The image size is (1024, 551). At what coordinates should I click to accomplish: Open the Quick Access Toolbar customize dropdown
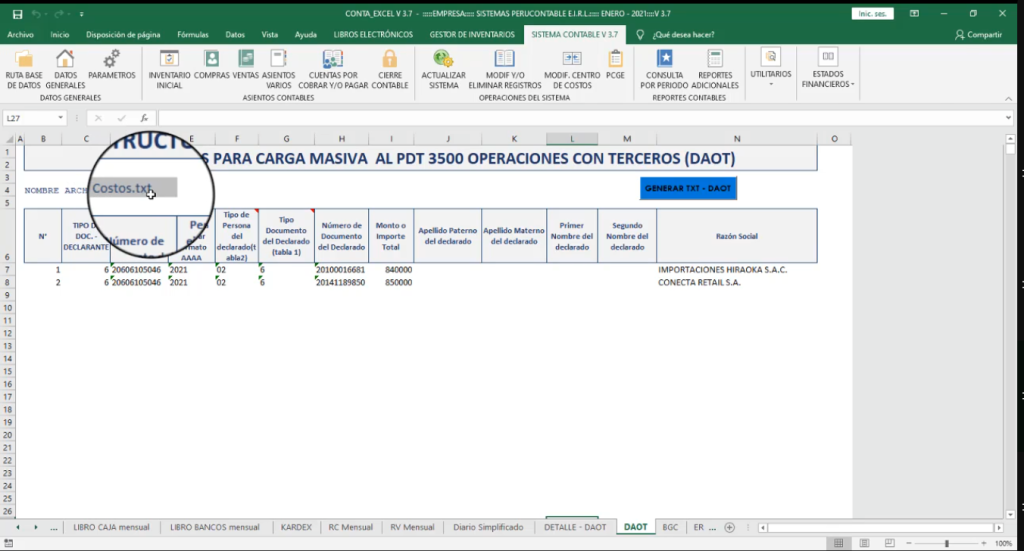[x=82, y=14]
